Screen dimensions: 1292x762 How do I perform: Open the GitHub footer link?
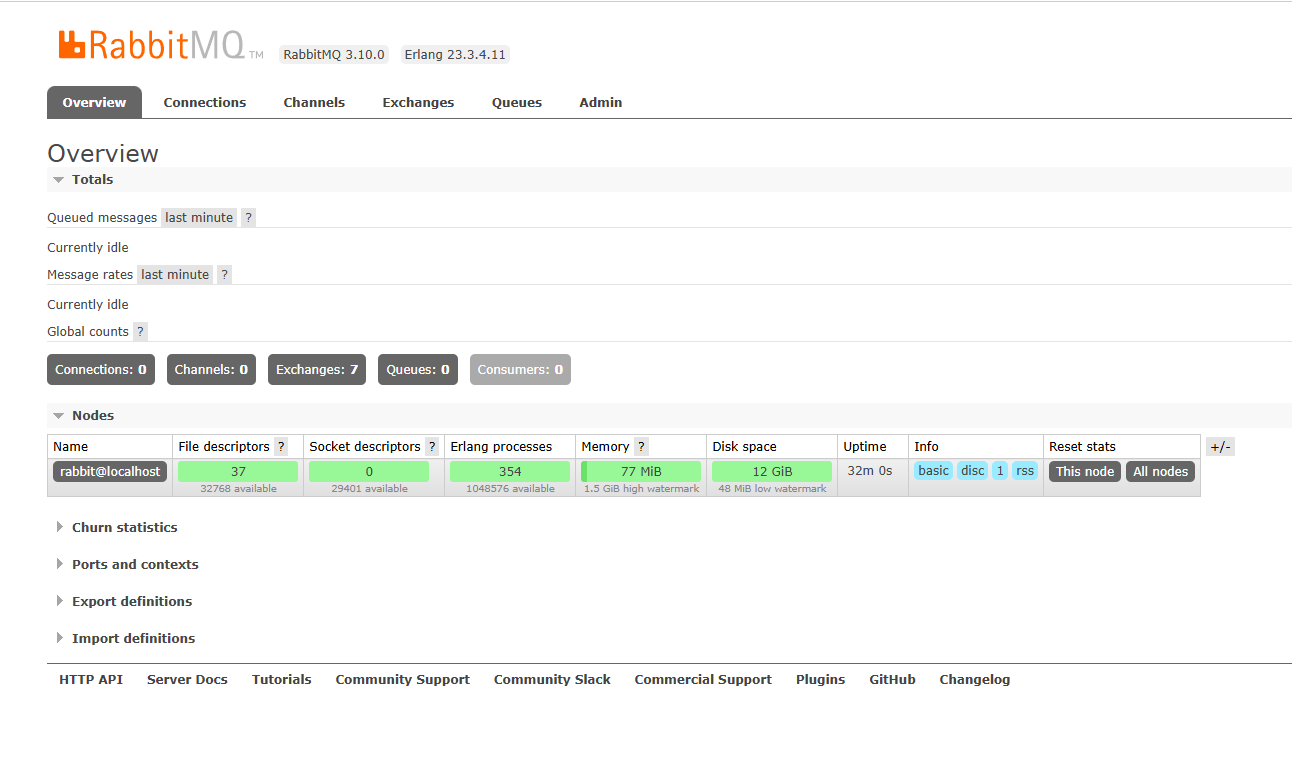tap(892, 679)
